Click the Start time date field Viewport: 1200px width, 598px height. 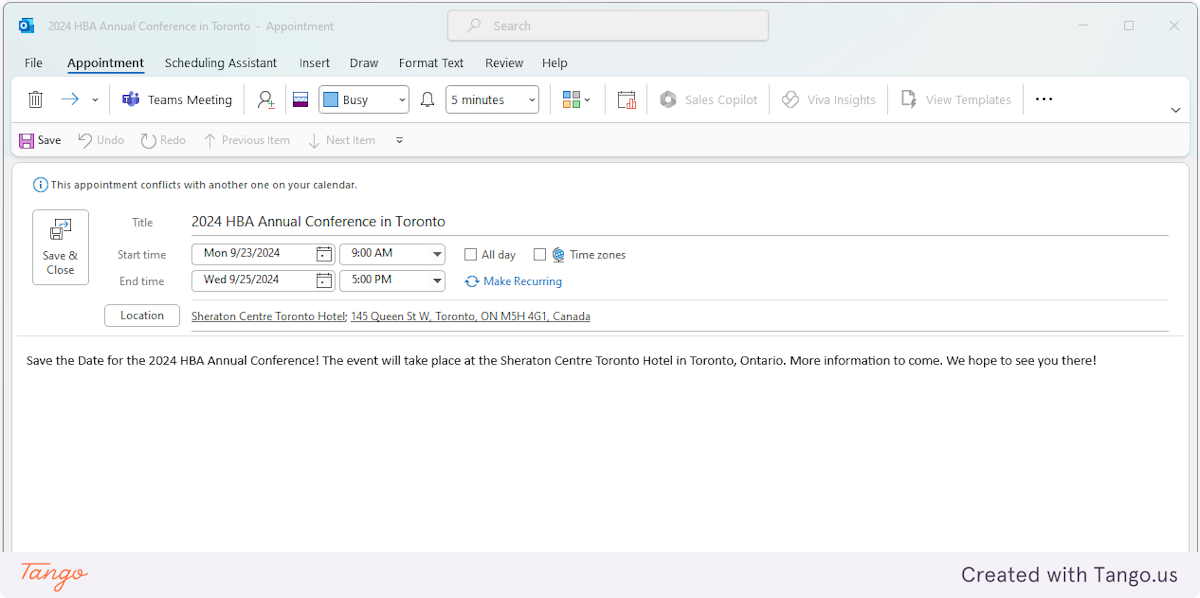[x=255, y=254]
